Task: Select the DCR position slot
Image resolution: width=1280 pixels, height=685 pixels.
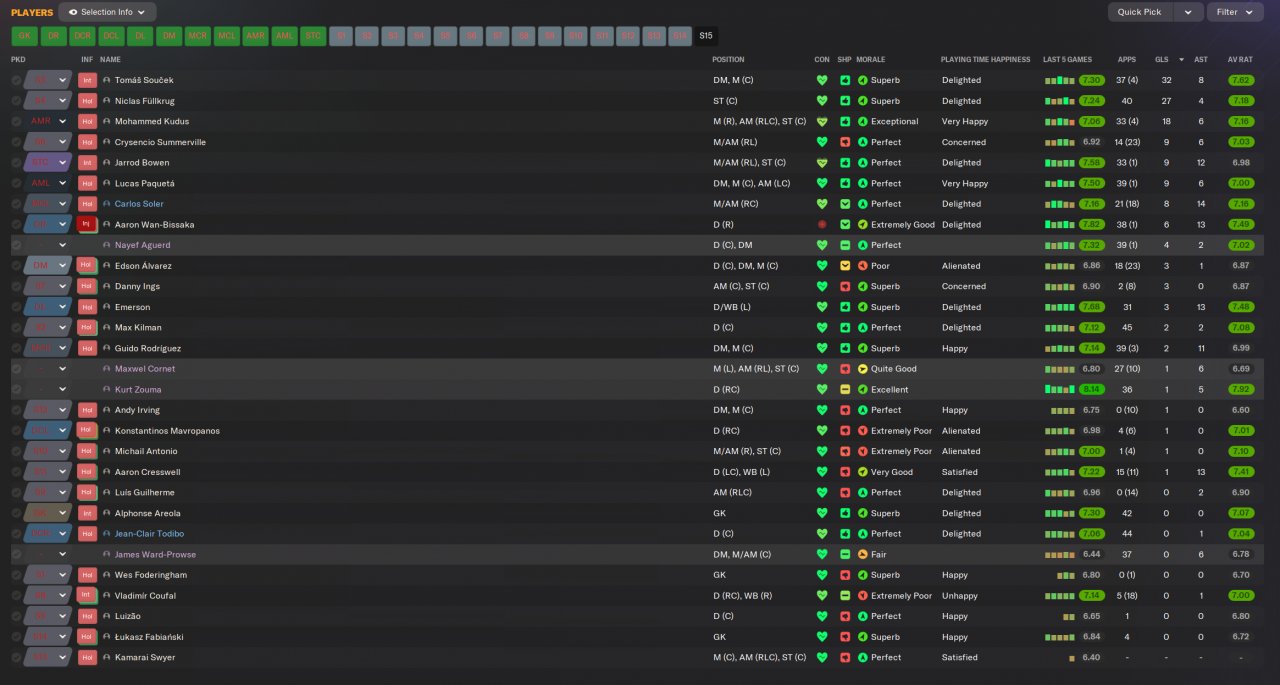Action: [82, 36]
